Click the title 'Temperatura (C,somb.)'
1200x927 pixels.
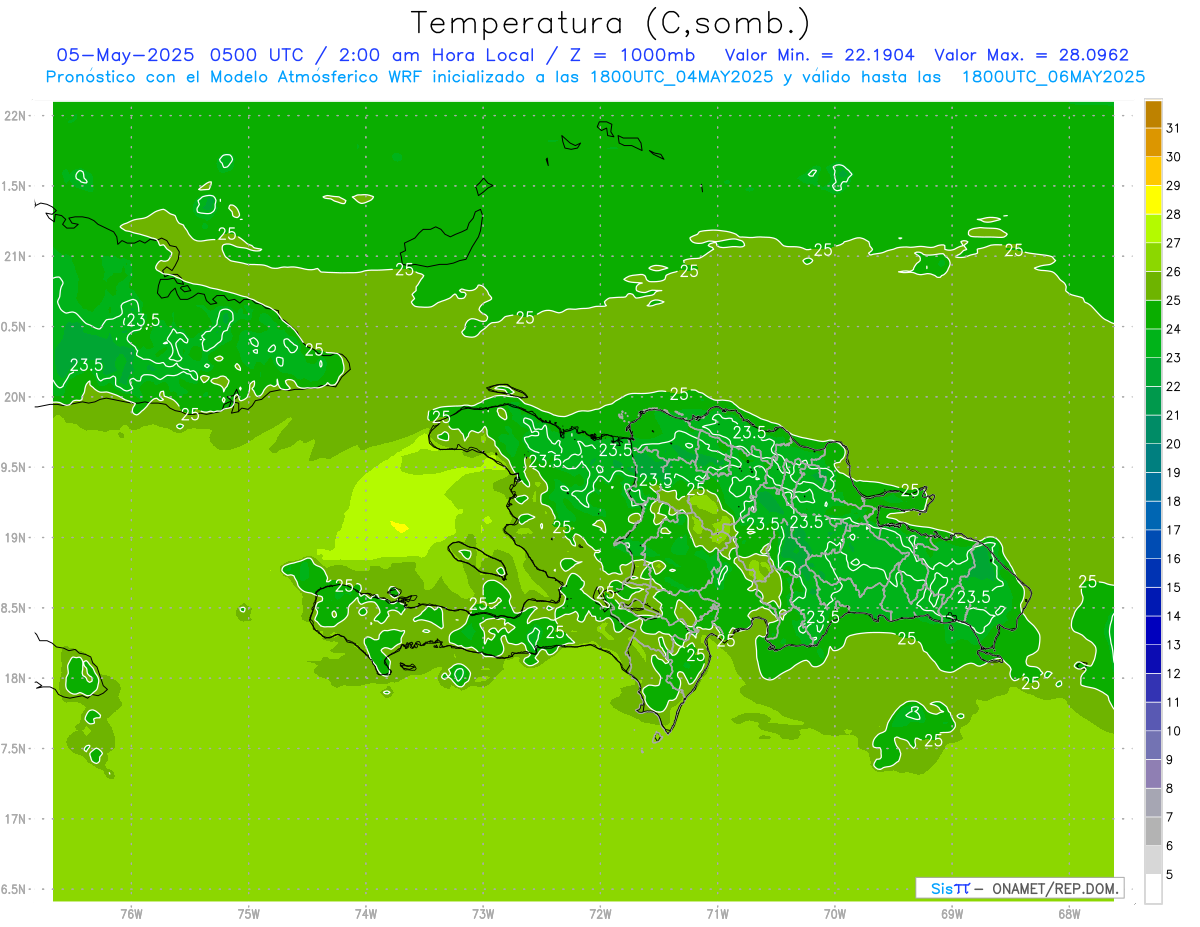(x=611, y=24)
